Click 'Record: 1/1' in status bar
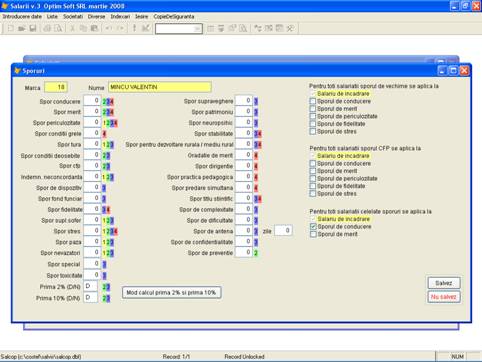482x362 pixels. (x=176, y=357)
